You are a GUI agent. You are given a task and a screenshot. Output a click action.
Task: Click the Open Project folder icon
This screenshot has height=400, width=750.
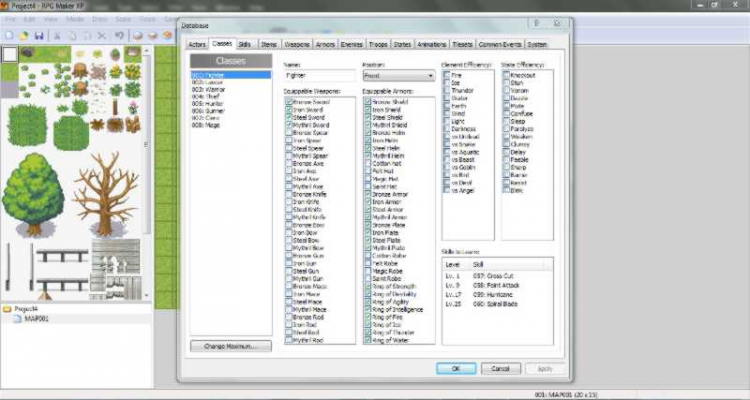pyautogui.click(x=24, y=36)
